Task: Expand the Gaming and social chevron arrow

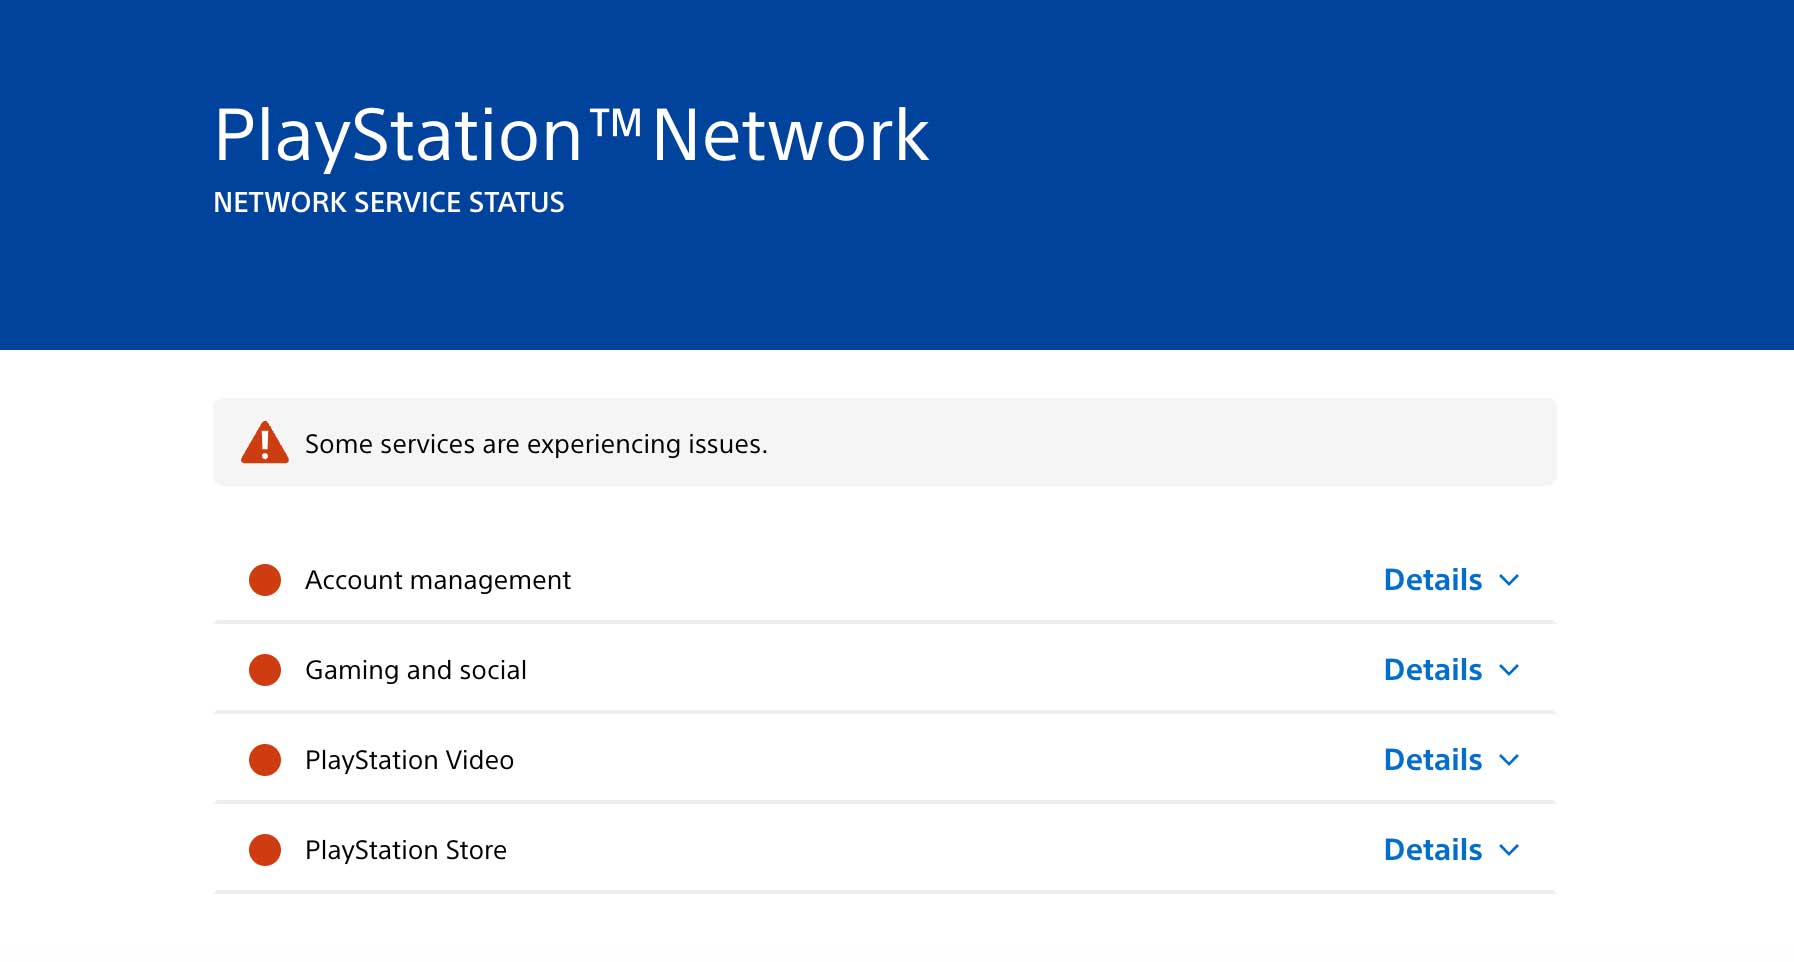Action: click(1510, 670)
